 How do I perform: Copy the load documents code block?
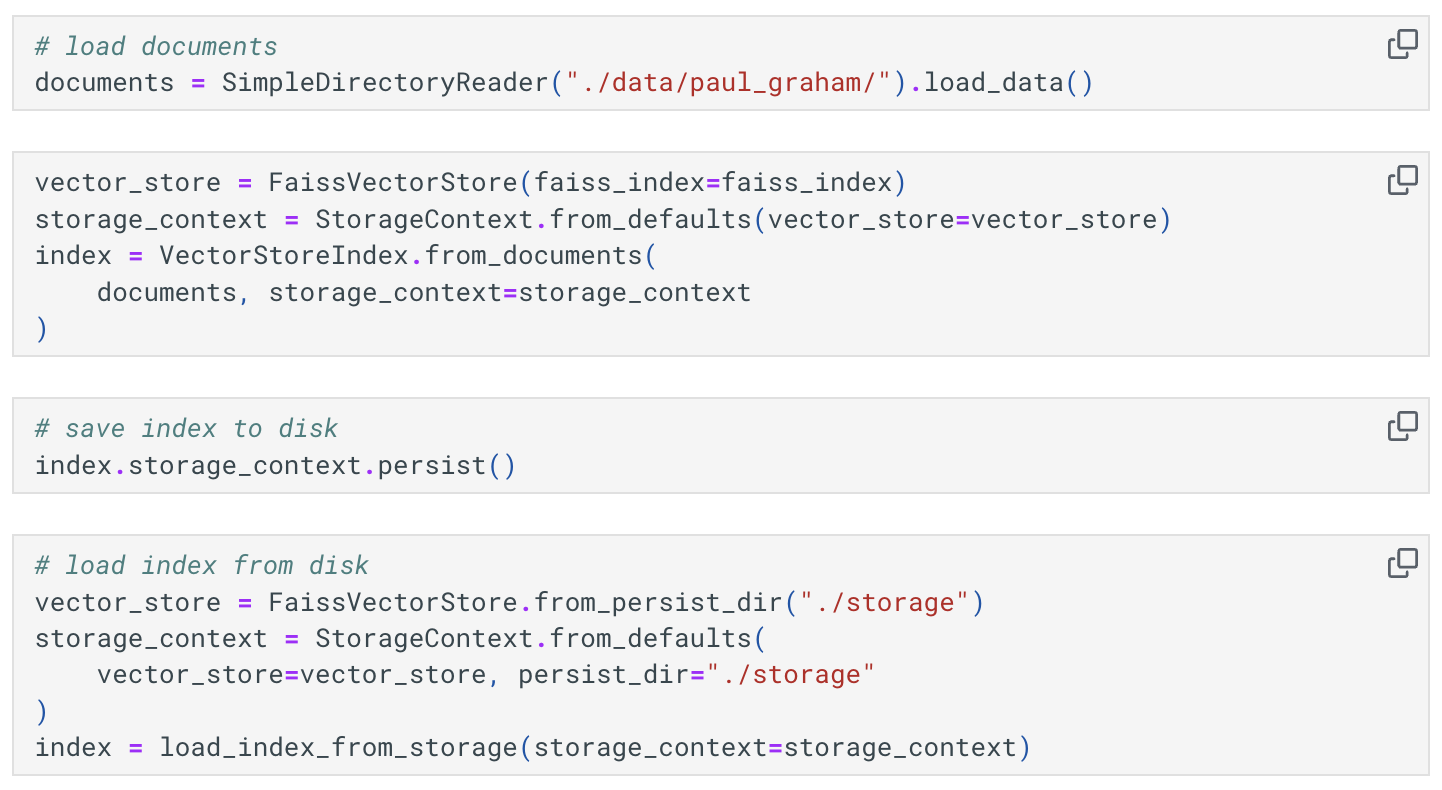coord(1402,44)
